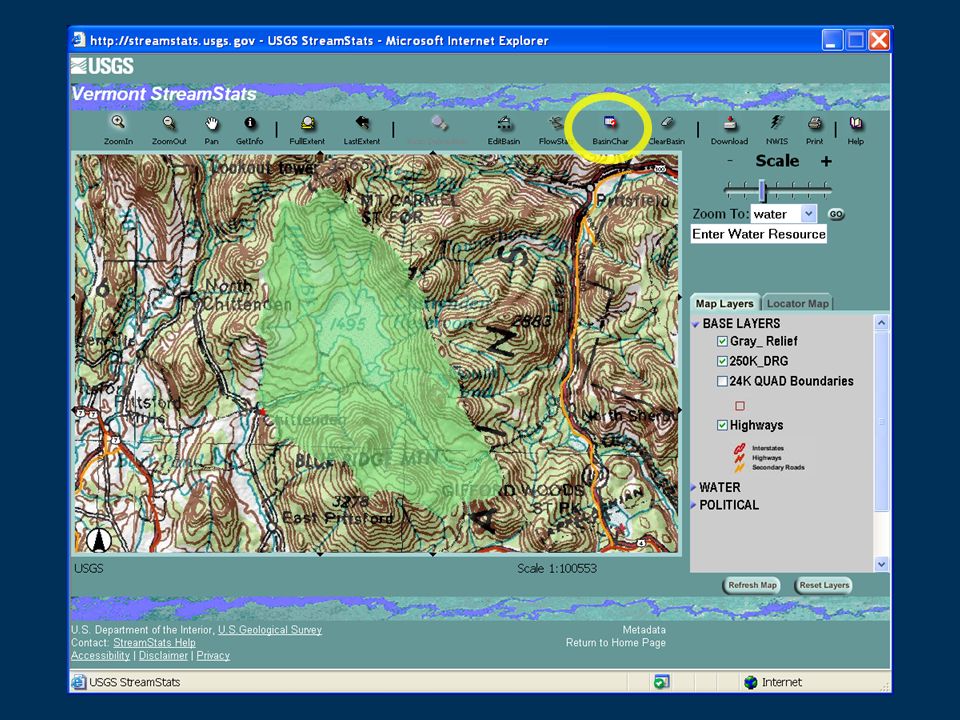
Task: Click the Scale slider handle
Action: pos(762,190)
